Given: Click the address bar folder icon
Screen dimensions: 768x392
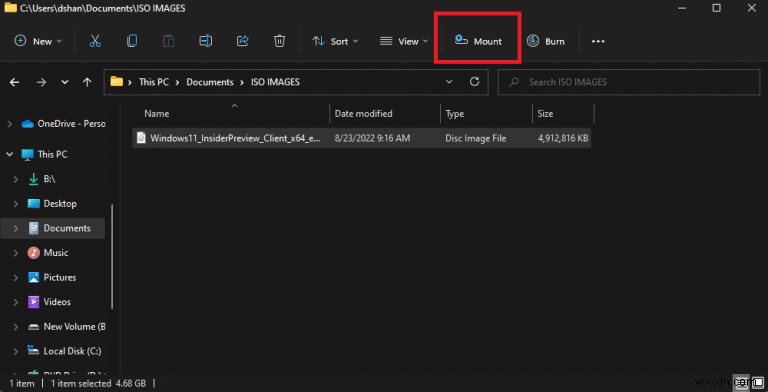Looking at the screenshot, I should 117,81.
